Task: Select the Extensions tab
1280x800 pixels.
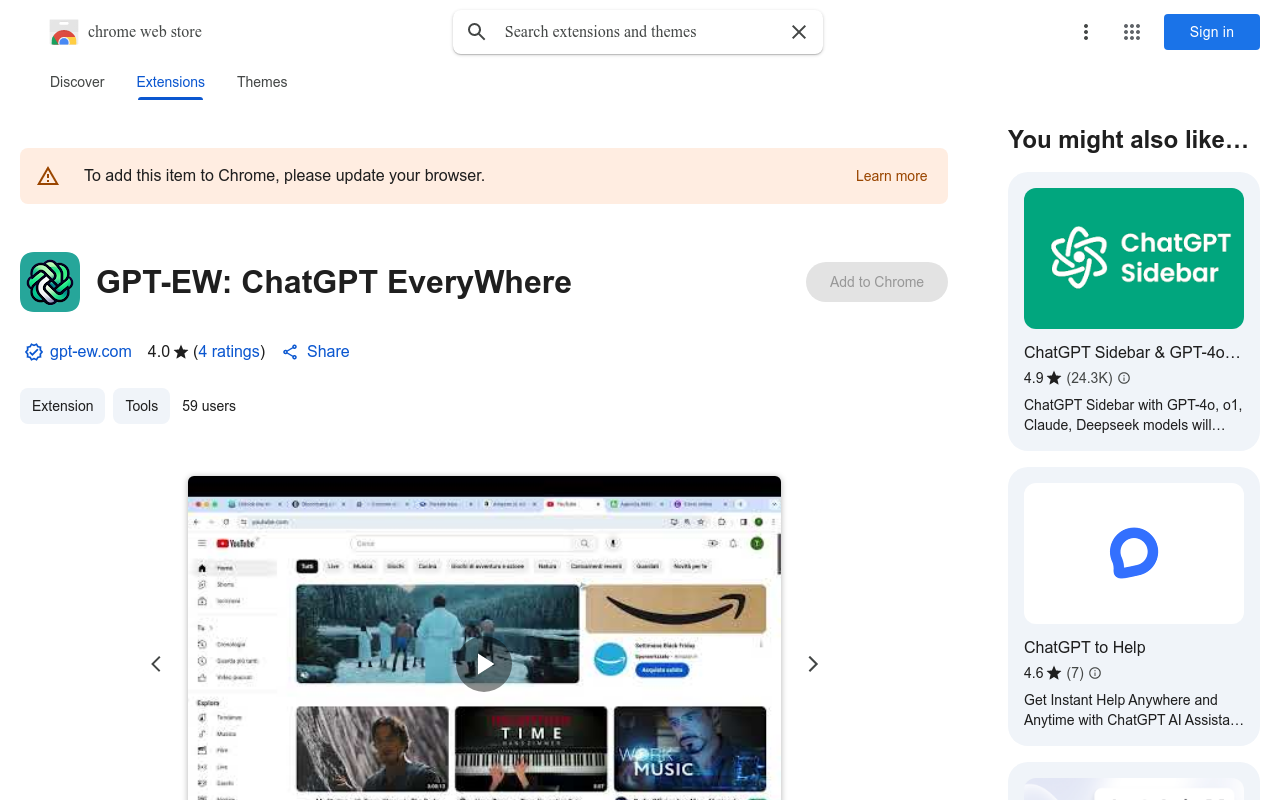Action: coord(171,82)
